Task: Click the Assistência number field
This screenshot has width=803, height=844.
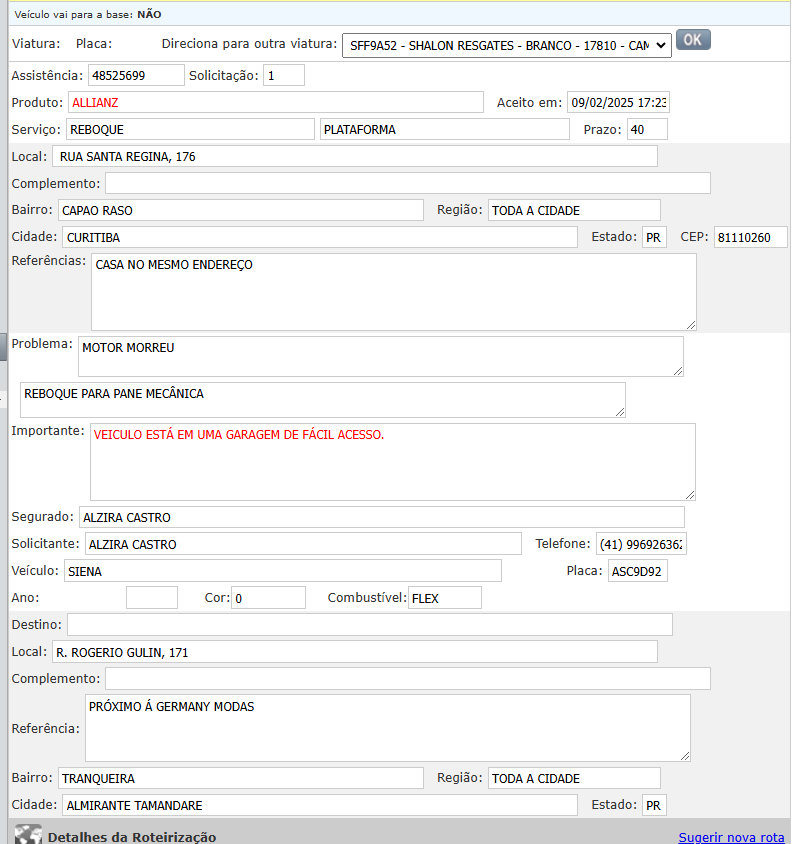Action: (x=136, y=75)
